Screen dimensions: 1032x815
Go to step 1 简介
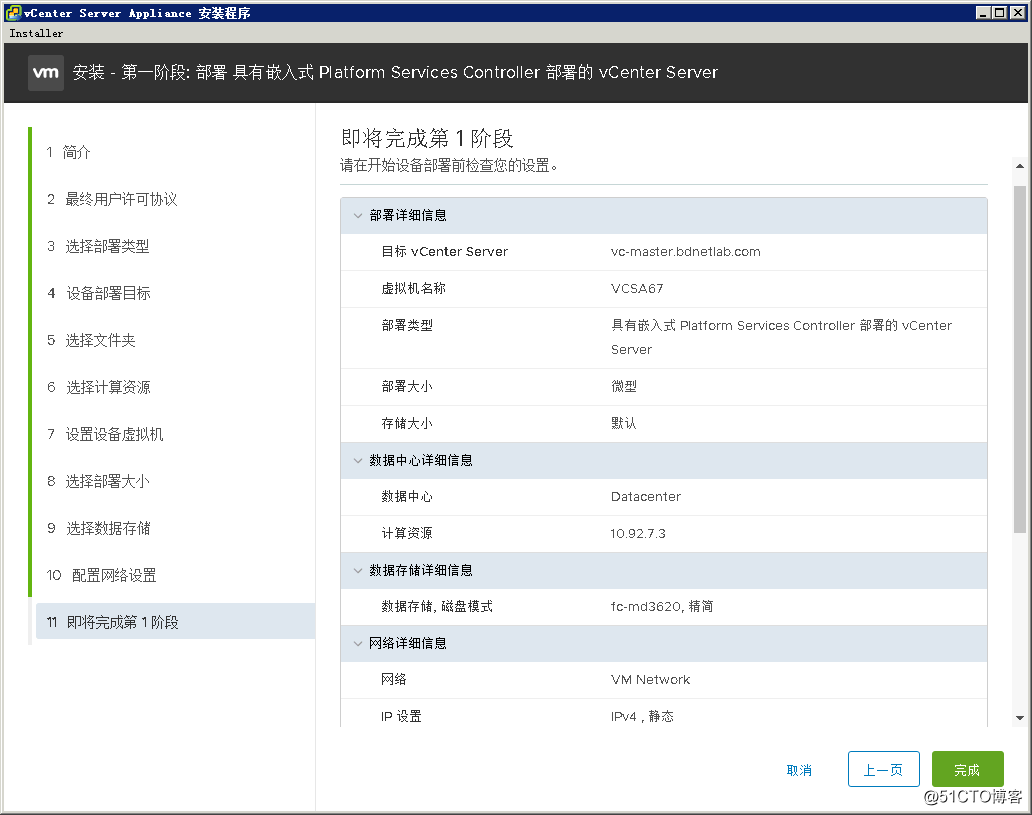coord(68,152)
